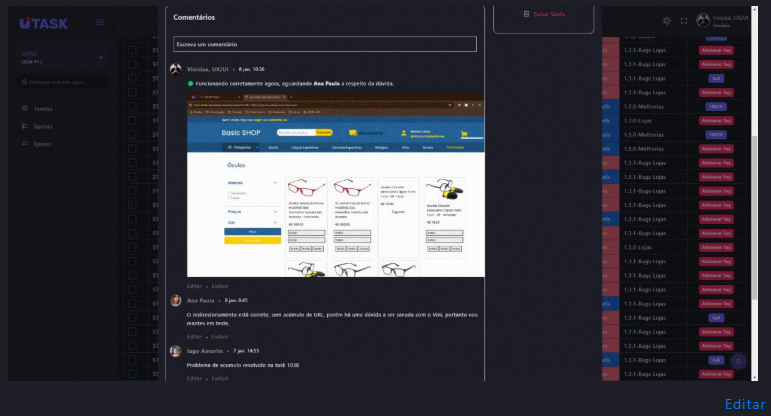Open the Tarefas sidebar menu
771x416 pixels.
pos(43,109)
